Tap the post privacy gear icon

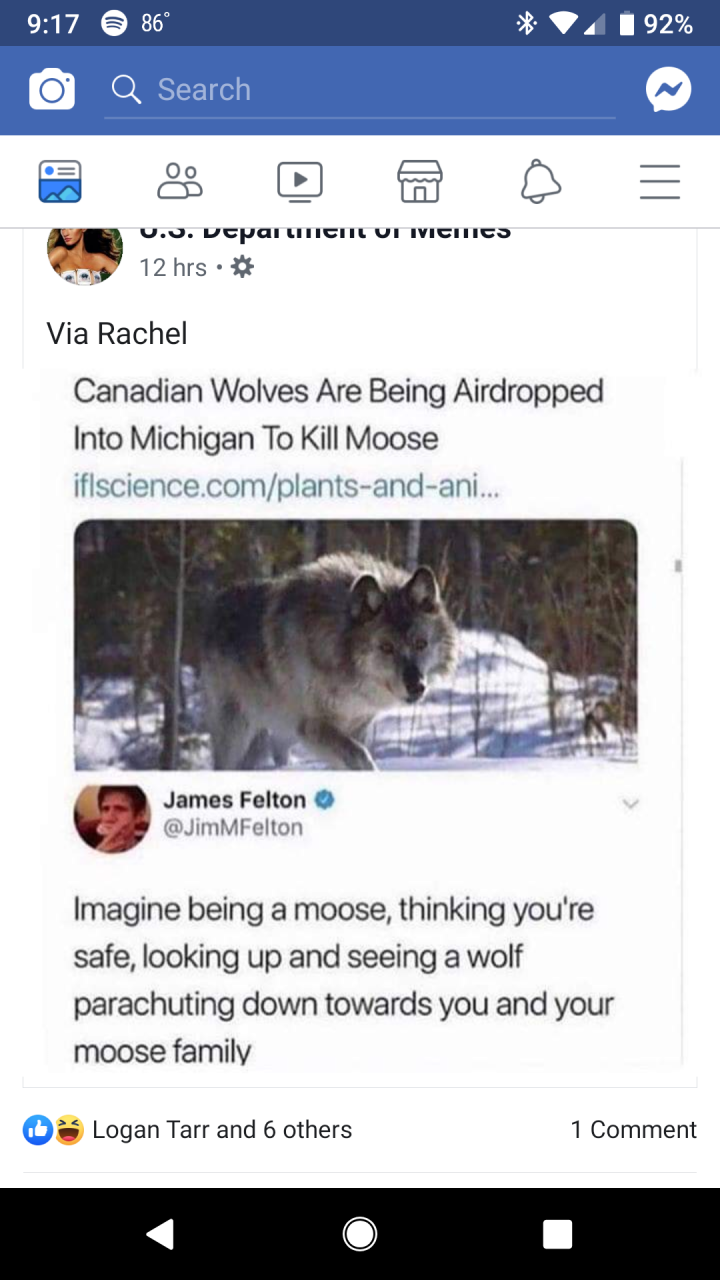[242, 267]
